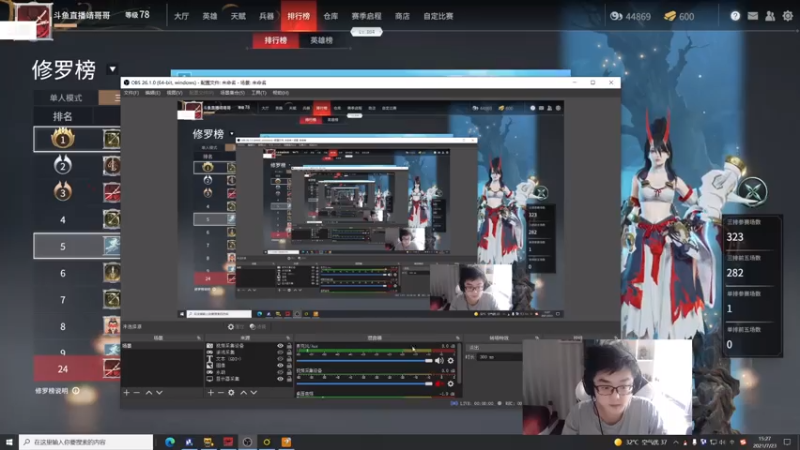Click the 滤镜 filters button in OBS source toolbar

(259, 327)
